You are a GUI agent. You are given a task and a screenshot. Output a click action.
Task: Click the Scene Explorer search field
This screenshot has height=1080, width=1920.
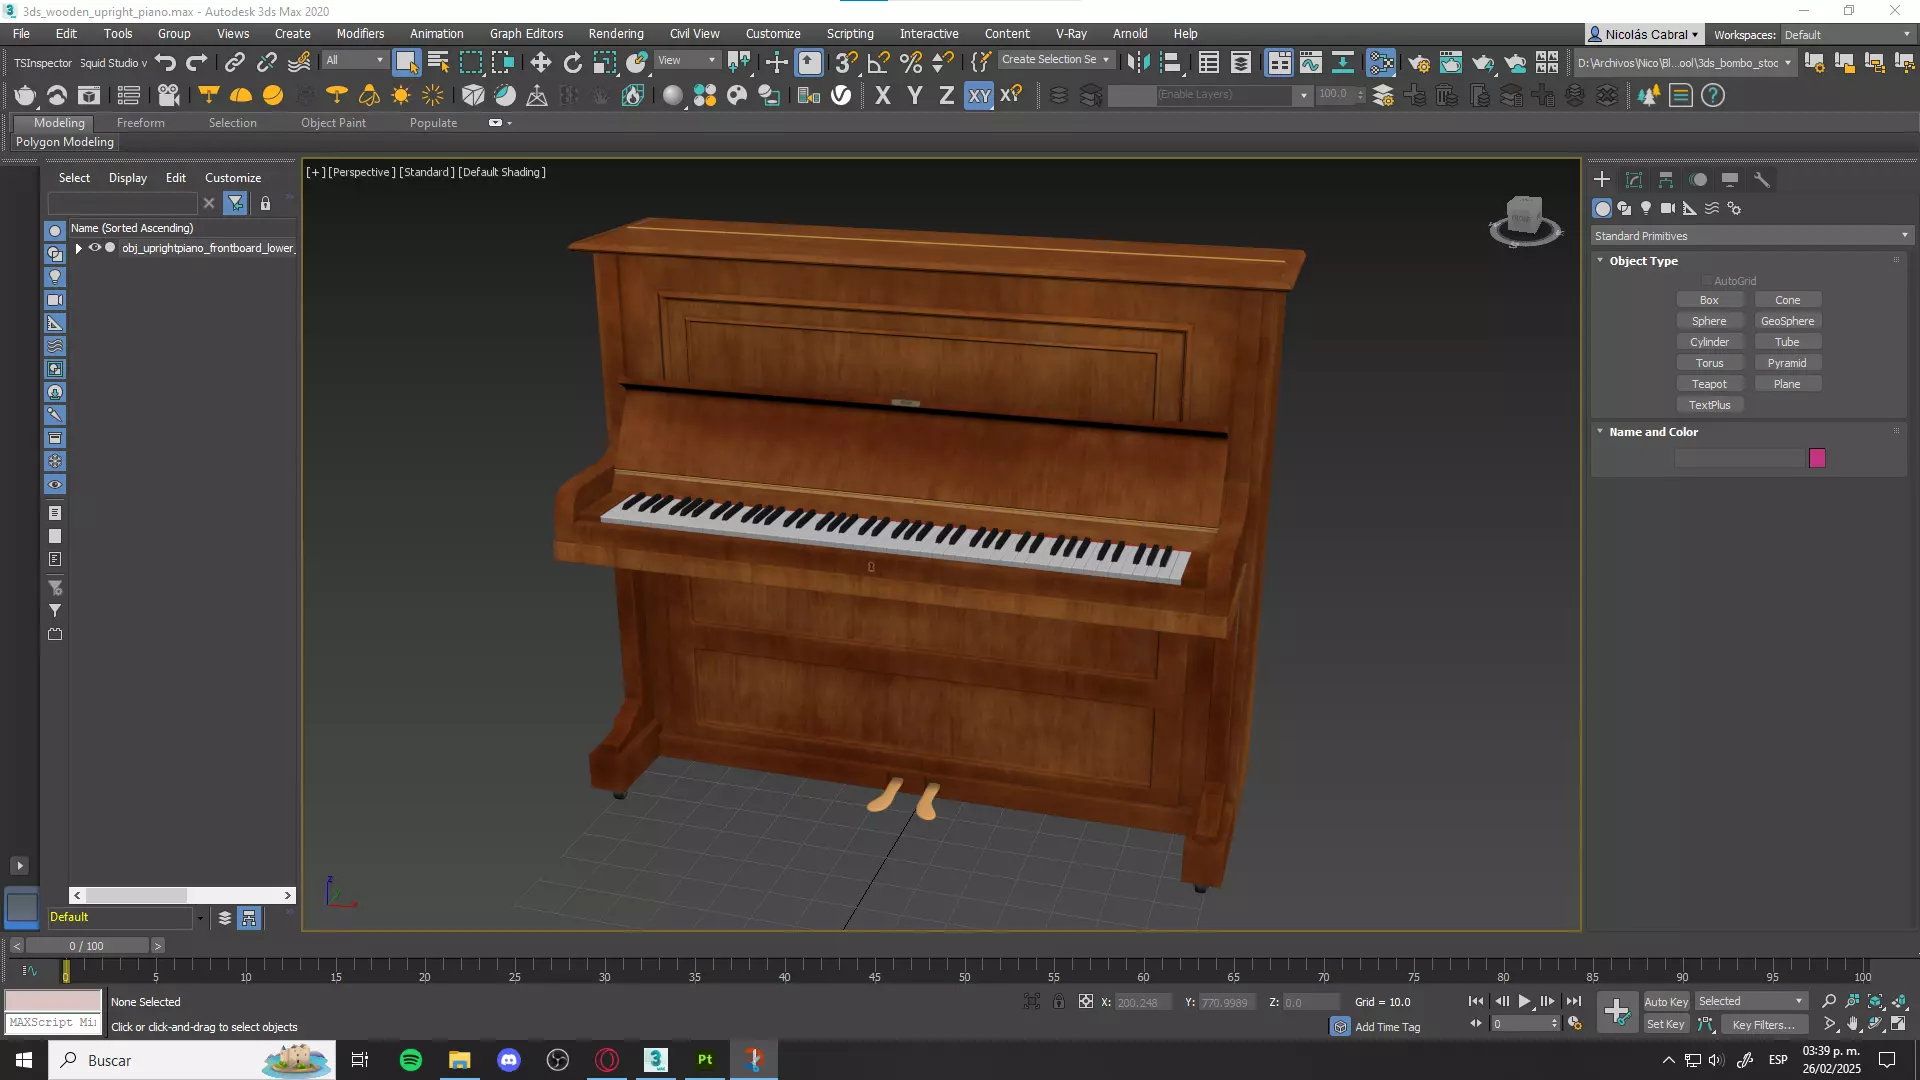pos(122,203)
